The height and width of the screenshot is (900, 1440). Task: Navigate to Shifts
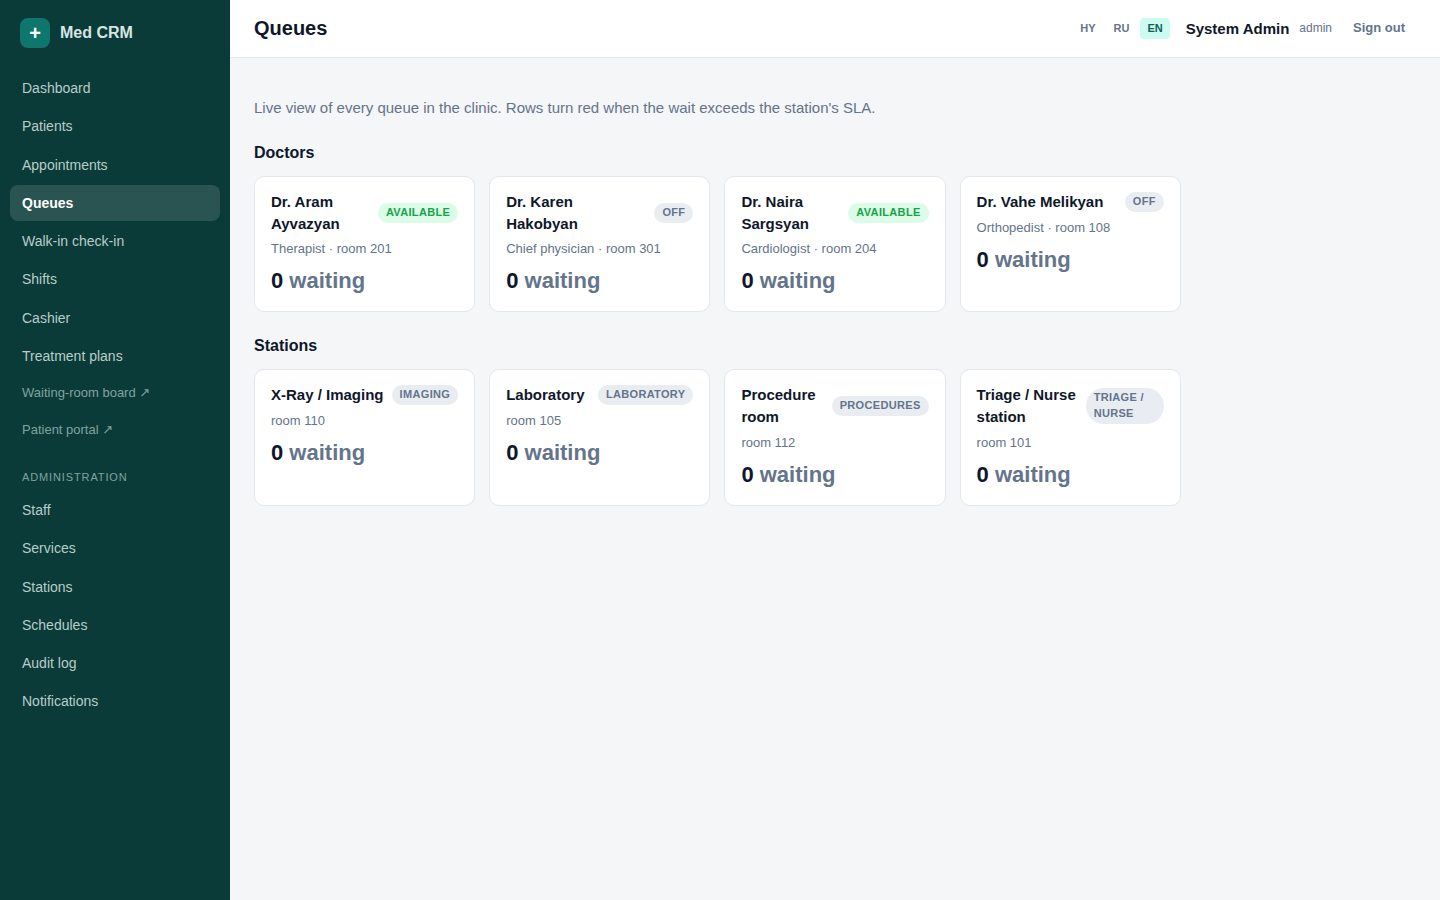tap(115, 279)
